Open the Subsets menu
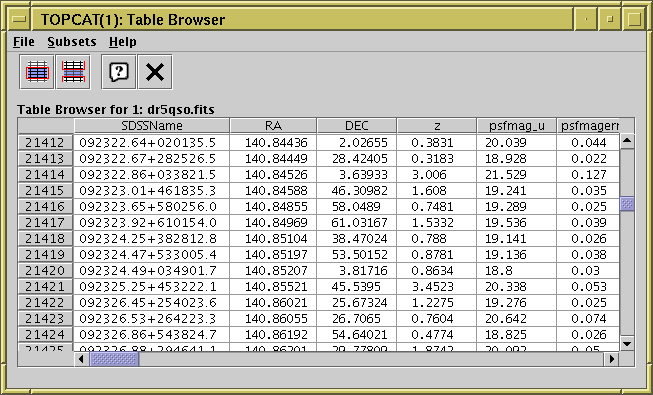 72,42
